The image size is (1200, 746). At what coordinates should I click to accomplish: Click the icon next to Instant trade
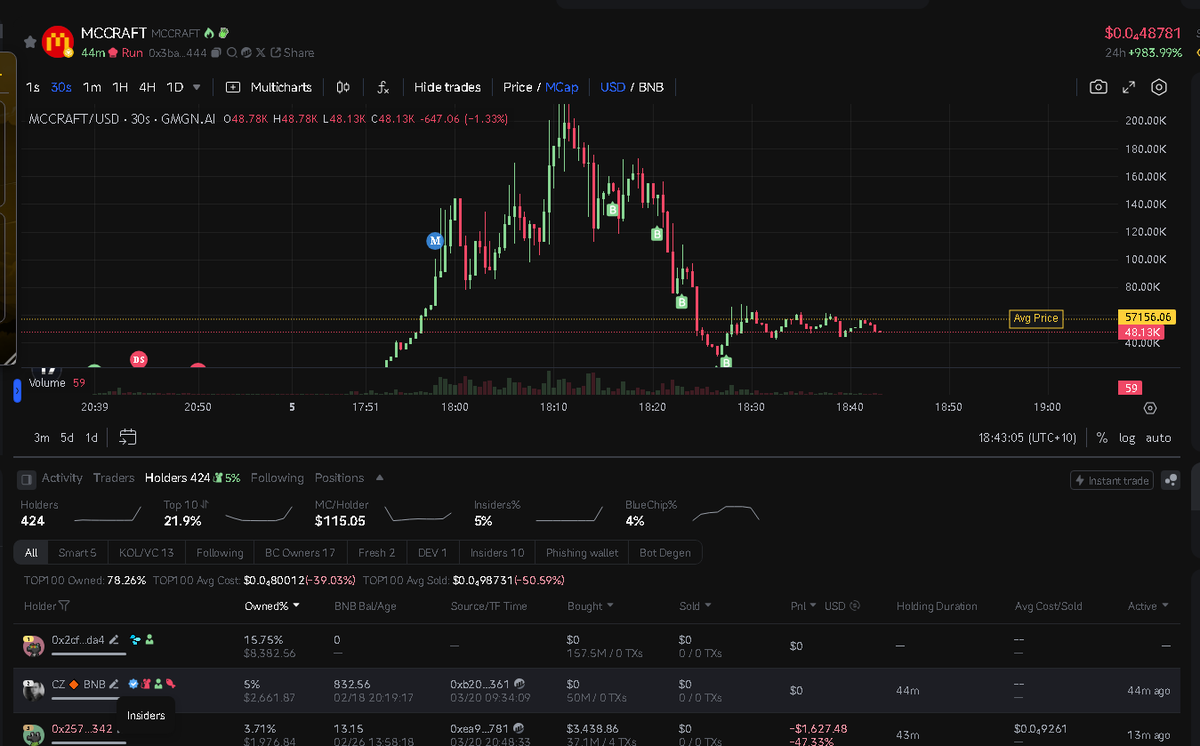(1170, 481)
